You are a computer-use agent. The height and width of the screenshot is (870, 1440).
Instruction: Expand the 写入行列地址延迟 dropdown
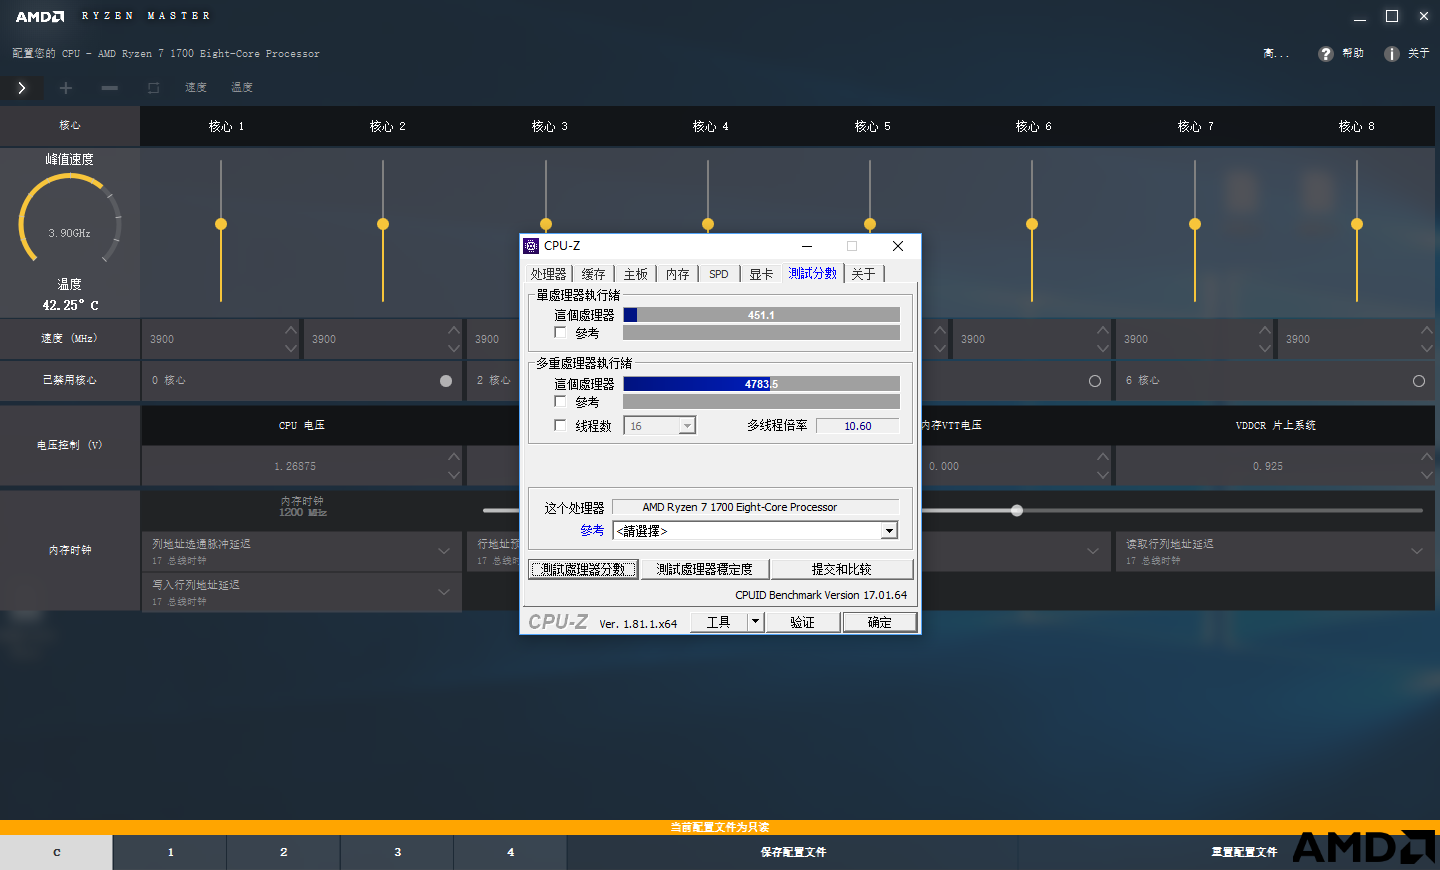[444, 592]
